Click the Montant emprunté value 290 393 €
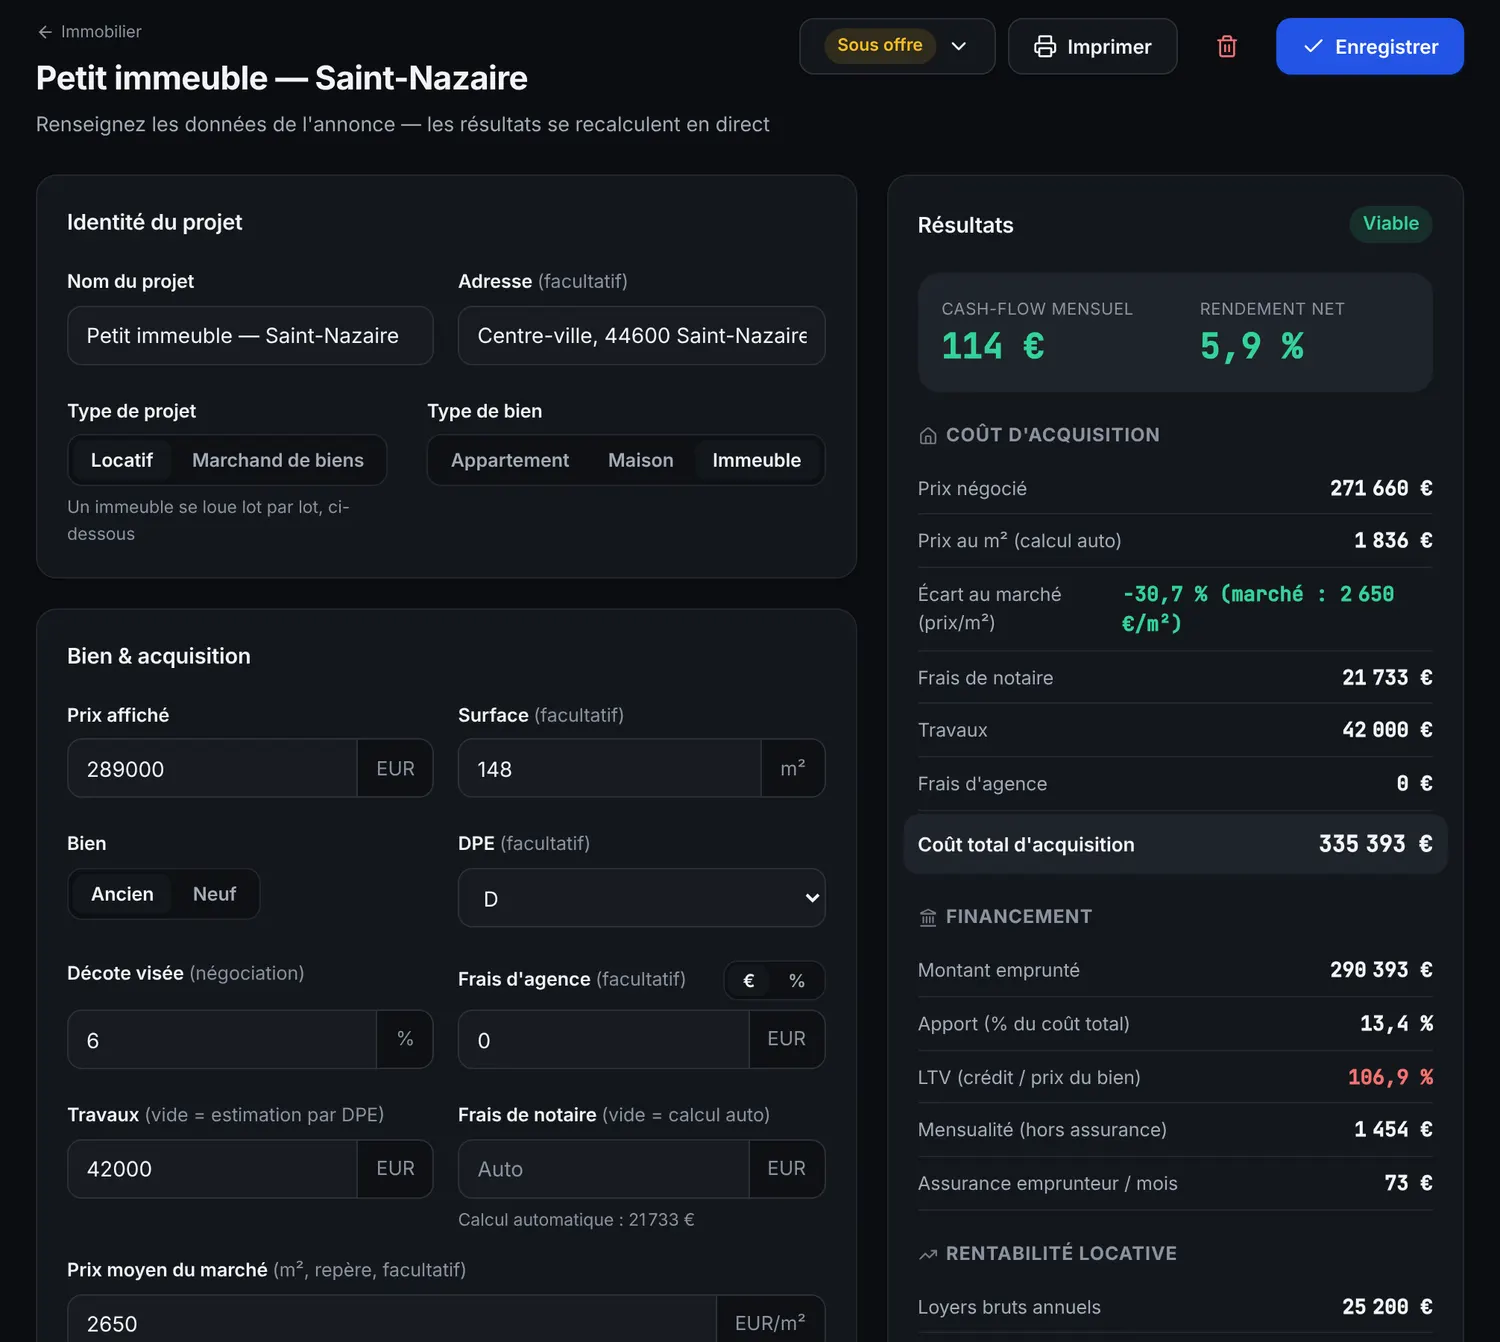The height and width of the screenshot is (1342, 1500). (x=1381, y=970)
